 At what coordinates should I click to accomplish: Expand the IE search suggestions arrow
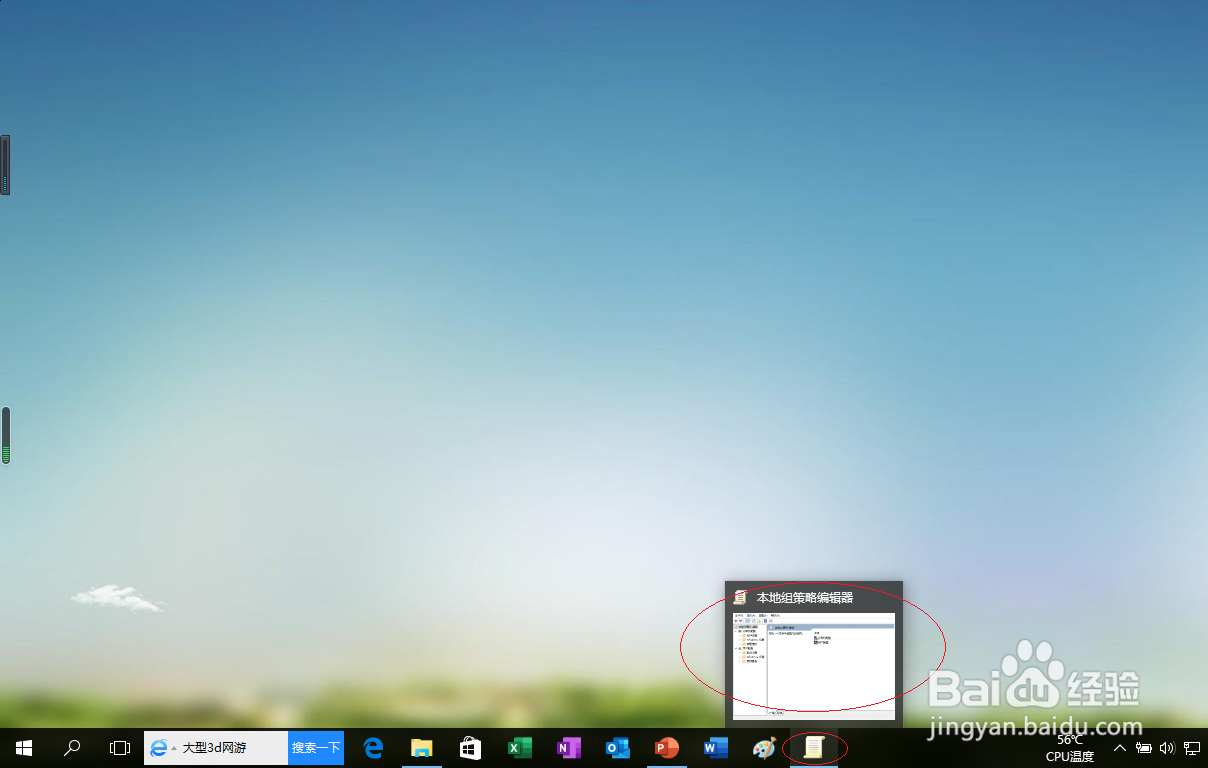(173, 747)
